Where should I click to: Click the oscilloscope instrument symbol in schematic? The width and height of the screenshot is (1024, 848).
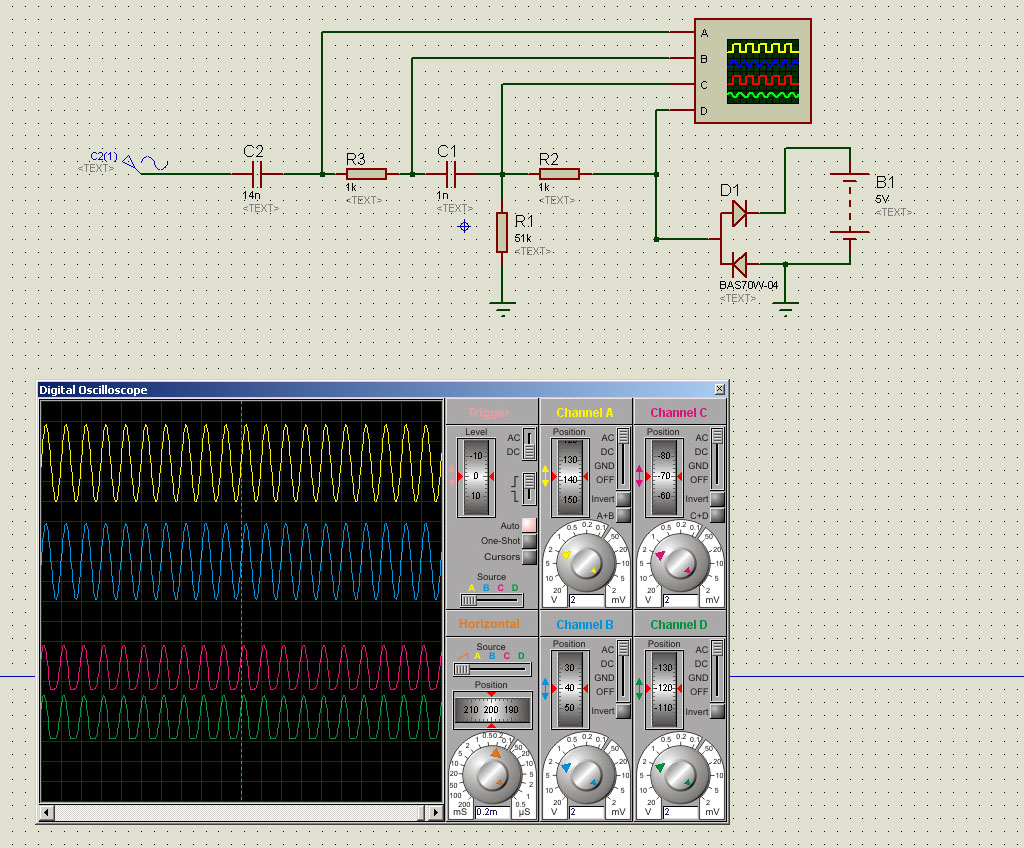(753, 71)
